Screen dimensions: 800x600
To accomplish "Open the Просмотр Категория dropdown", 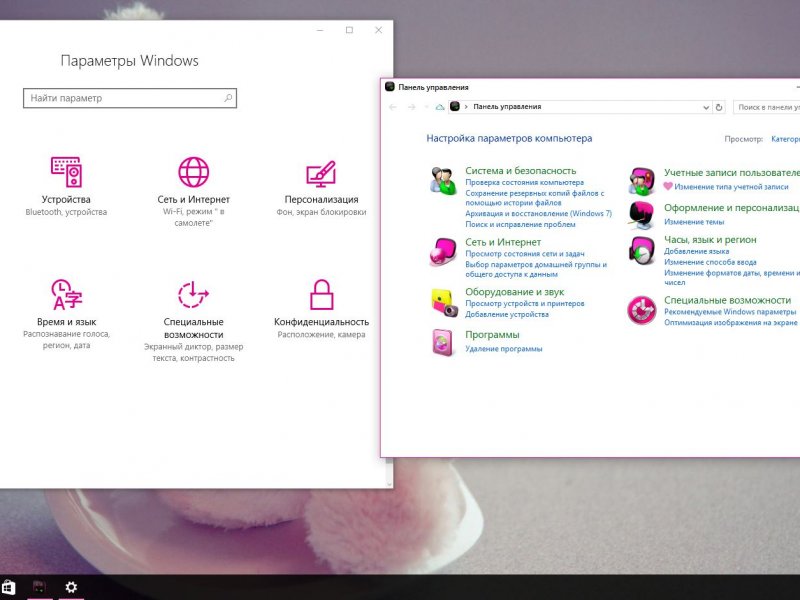I will (785, 139).
